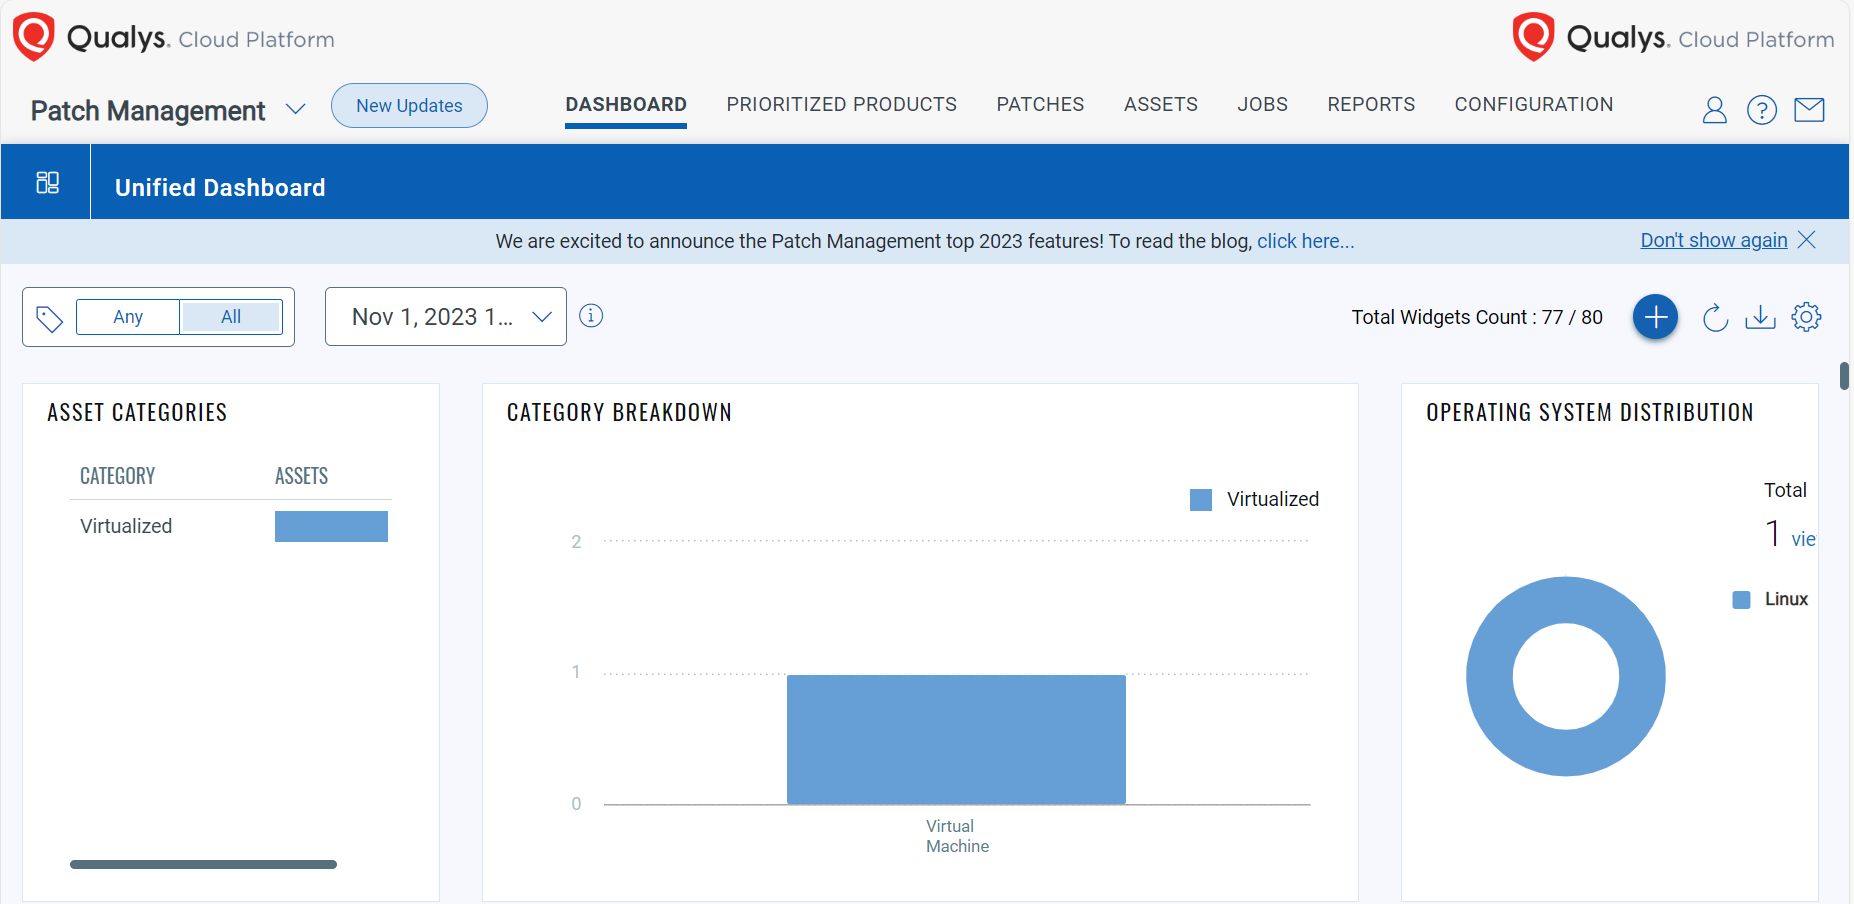Viewport: 1854px width, 904px height.
Task: Download the dashboard data
Action: [x=1761, y=316]
